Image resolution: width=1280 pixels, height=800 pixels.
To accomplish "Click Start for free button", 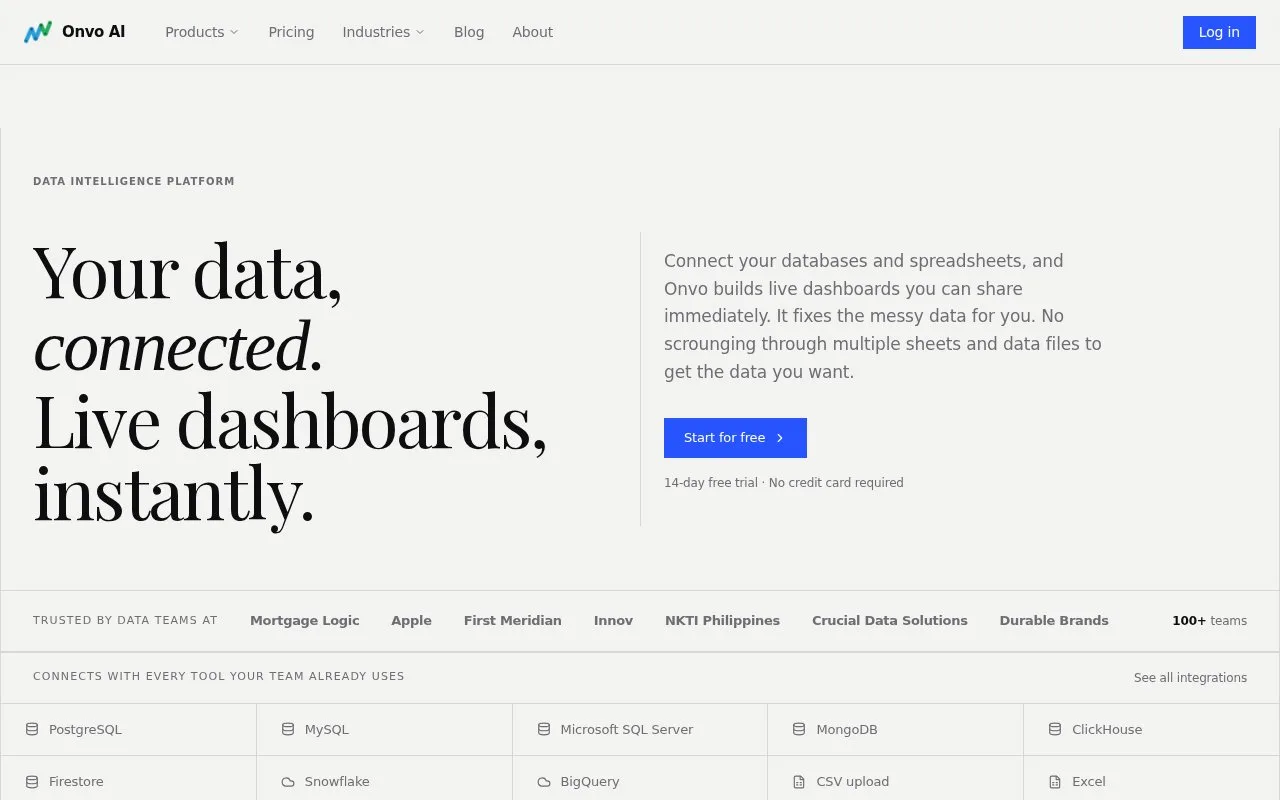I will 735,438.
